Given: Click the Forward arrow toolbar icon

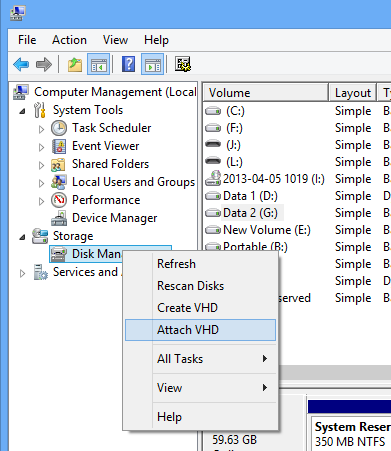Looking at the screenshot, I should (x=44, y=64).
